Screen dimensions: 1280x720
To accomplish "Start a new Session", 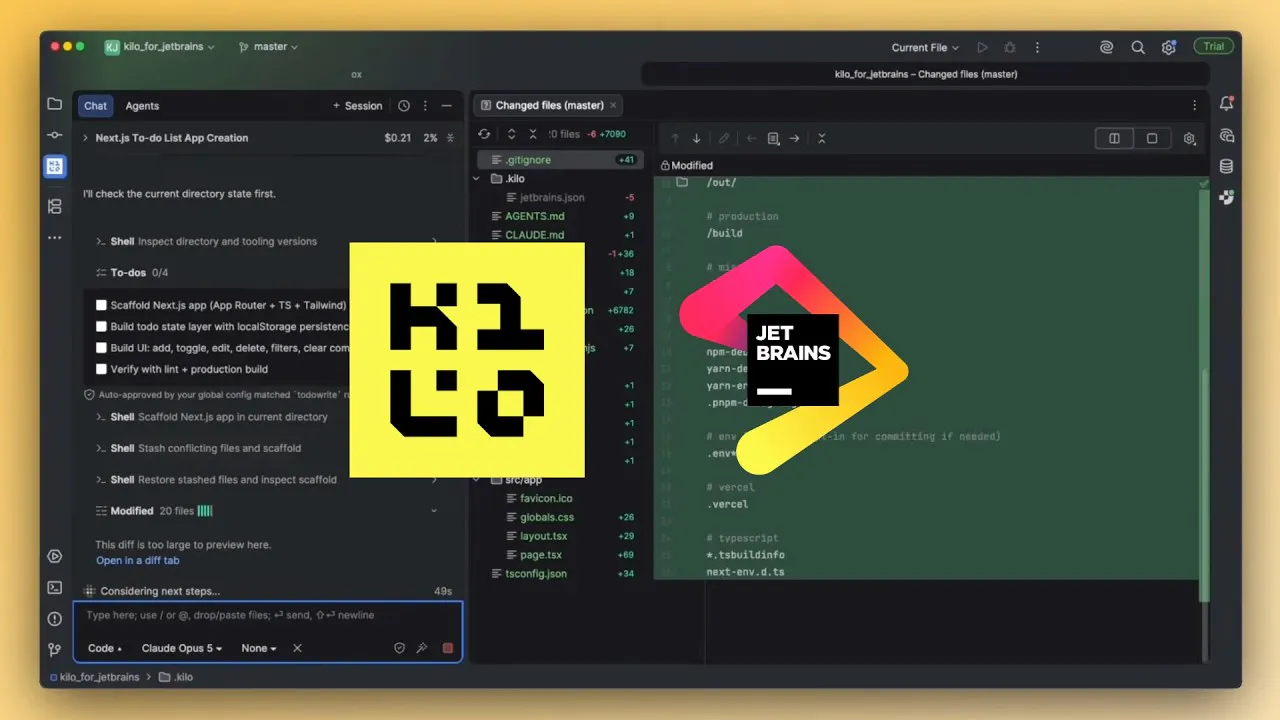I will point(358,106).
